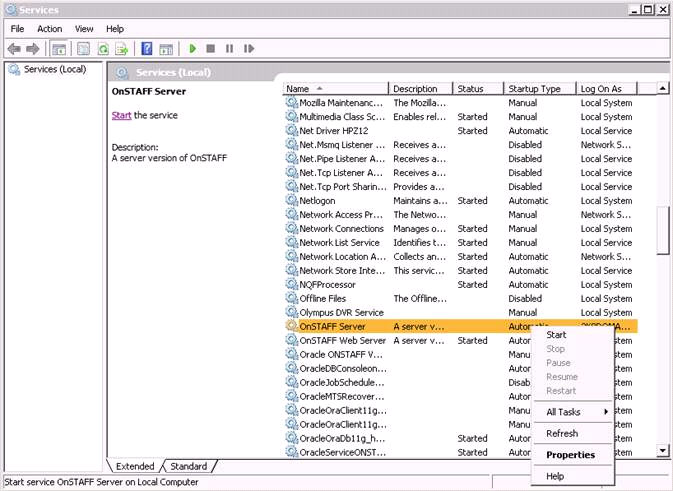Choose Properties in the context menu
673x491 pixels.
coord(572,455)
